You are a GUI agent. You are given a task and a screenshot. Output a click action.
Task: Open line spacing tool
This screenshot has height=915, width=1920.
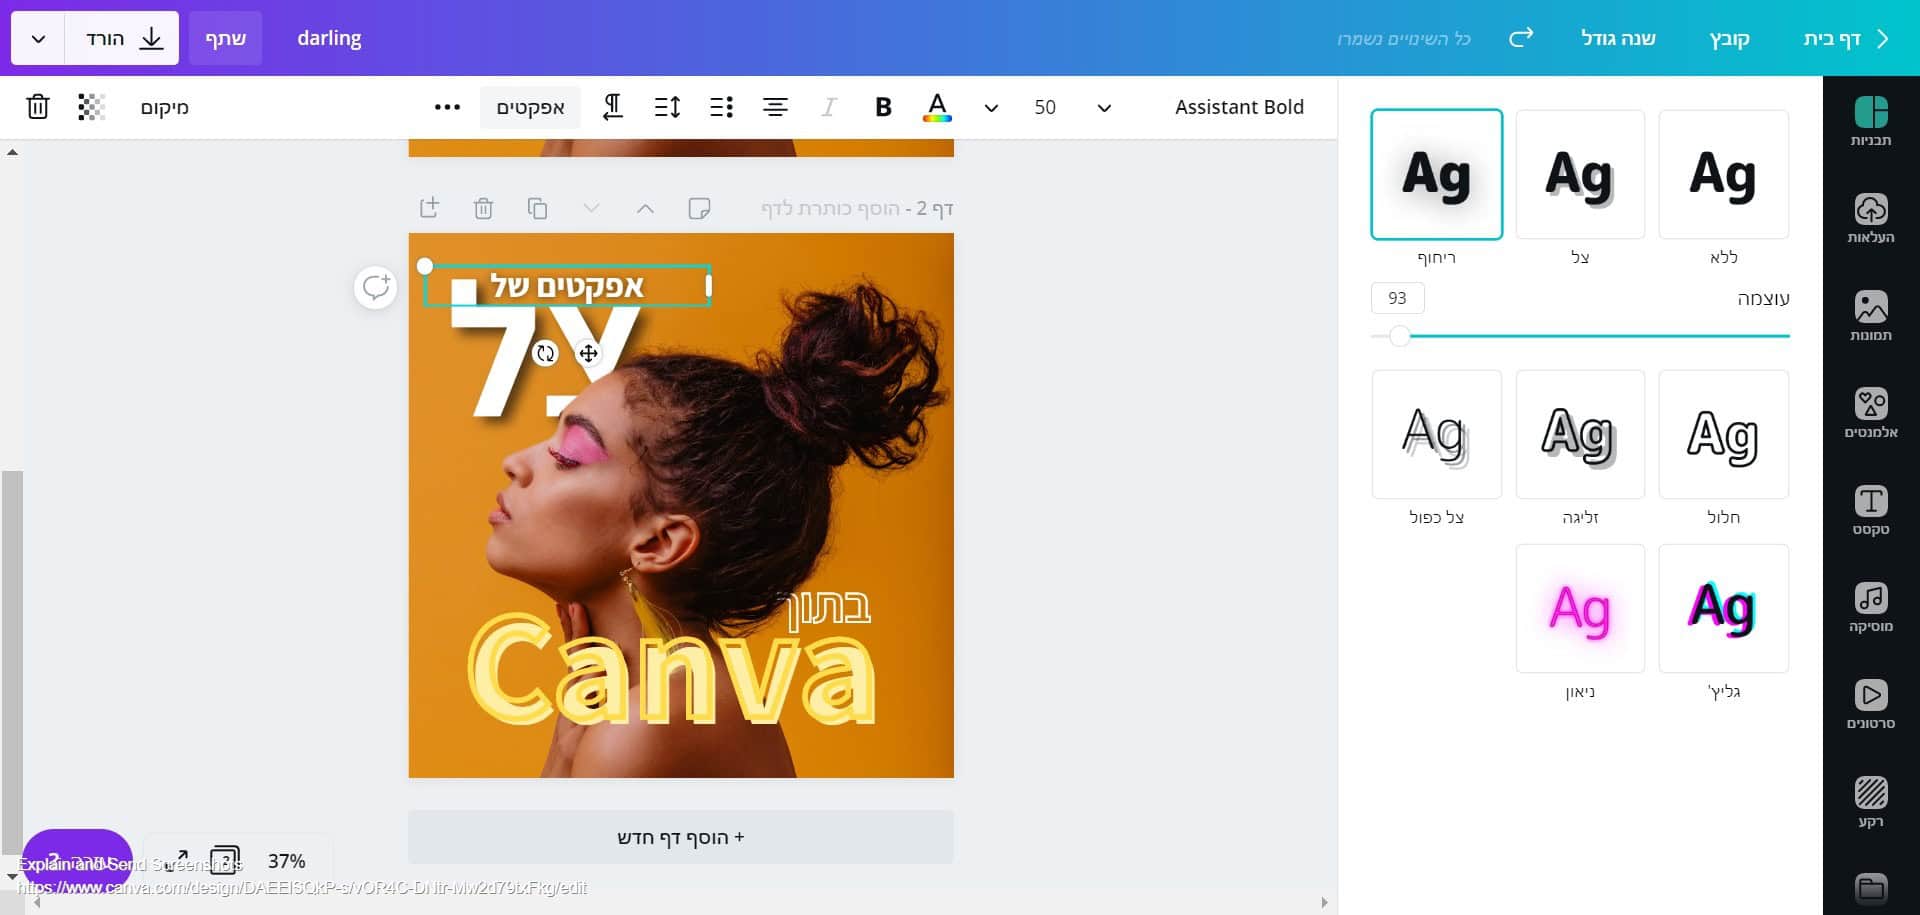click(x=667, y=107)
